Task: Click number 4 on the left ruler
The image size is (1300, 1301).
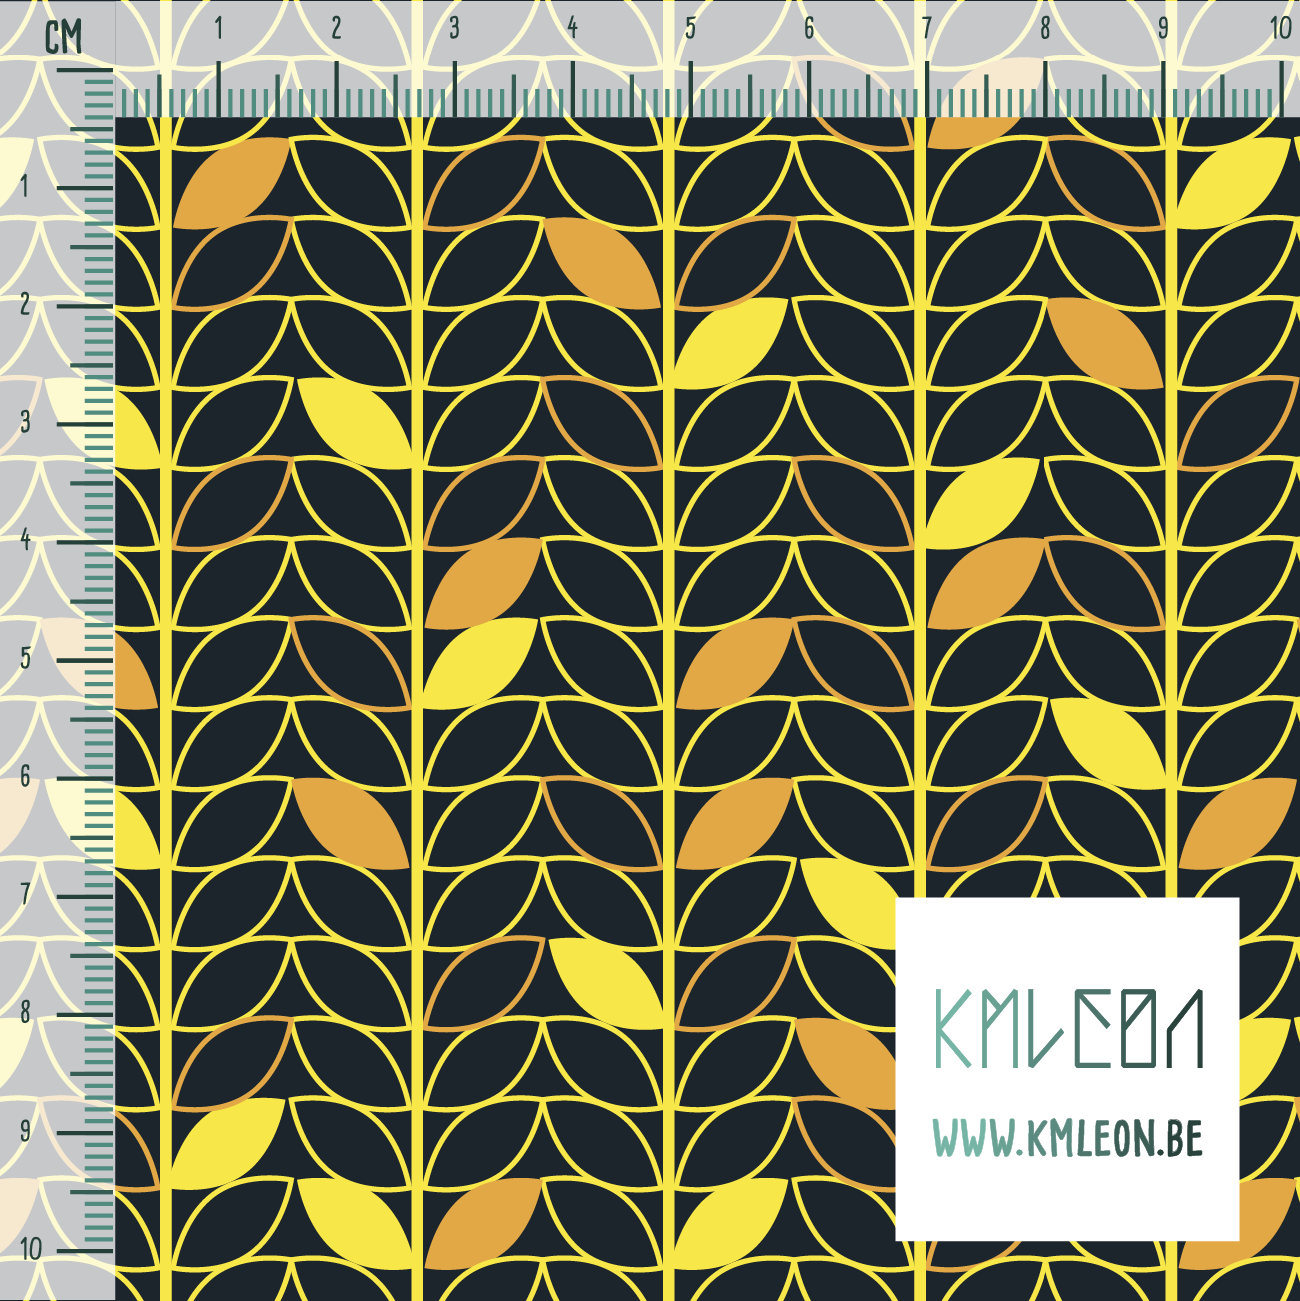Action: [x=24, y=540]
